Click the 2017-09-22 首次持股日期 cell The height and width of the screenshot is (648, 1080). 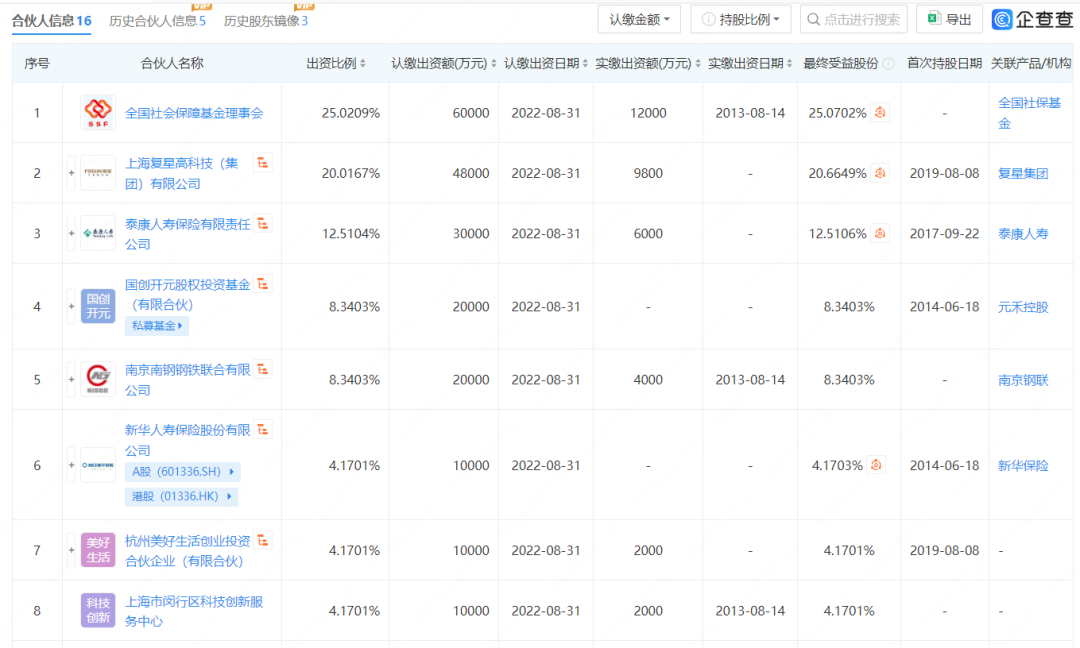[944, 234]
